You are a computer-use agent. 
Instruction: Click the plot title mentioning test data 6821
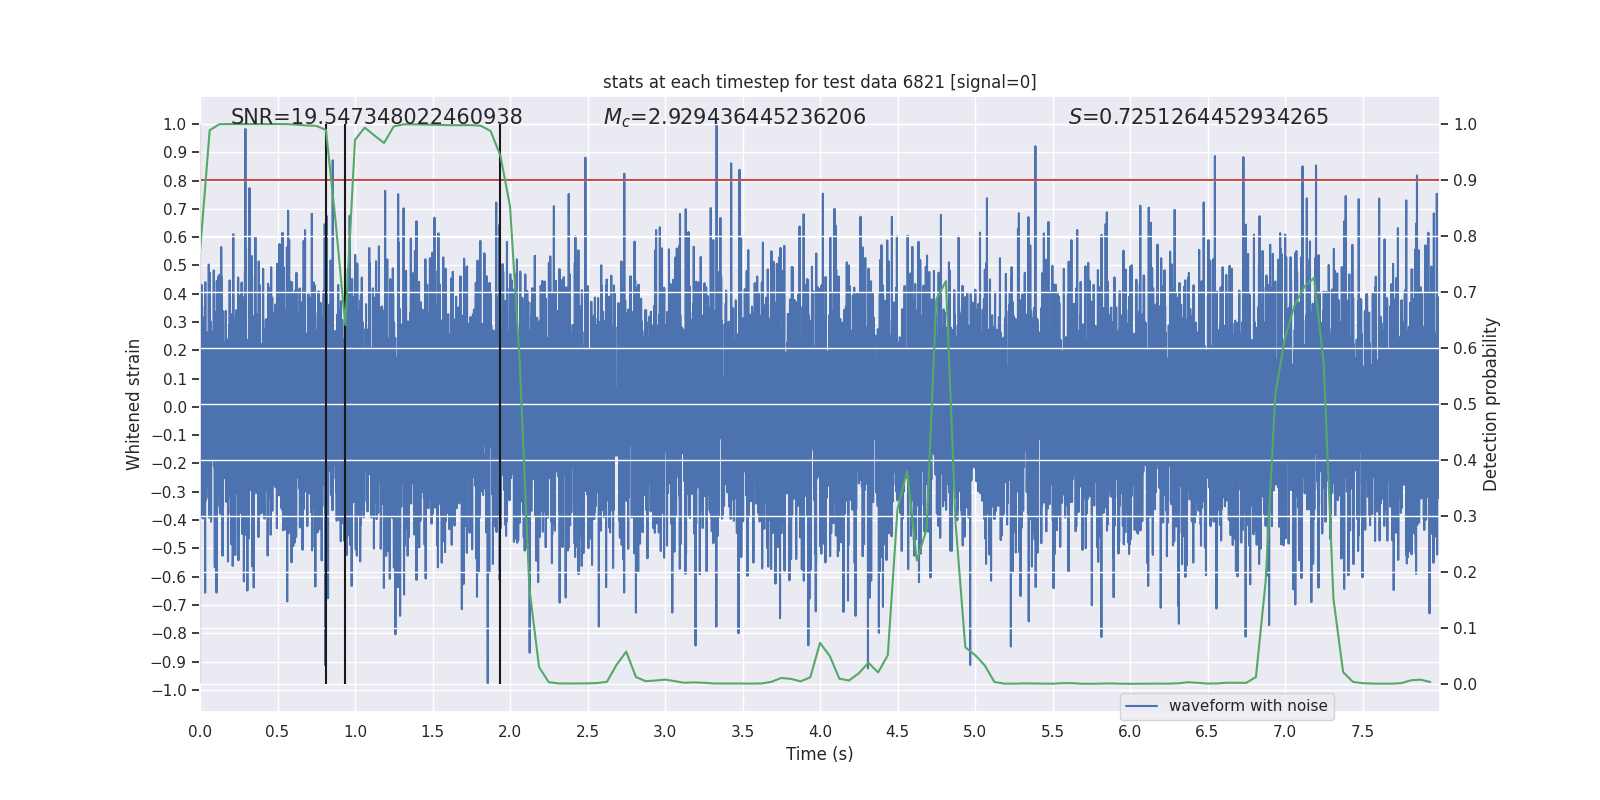[820, 82]
